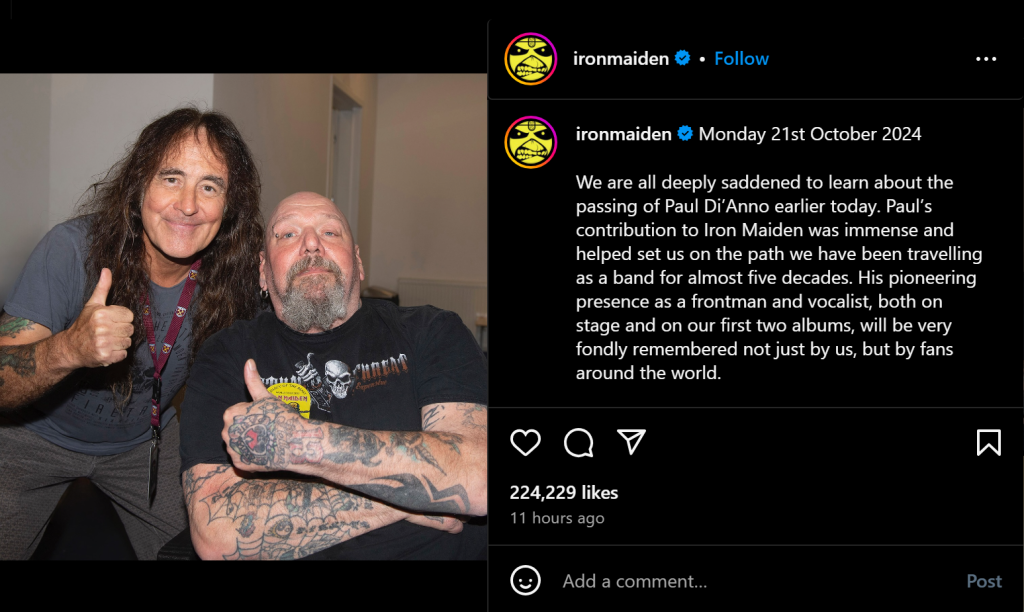Click the caption text about Paul Di'Anno
This screenshot has height=612, width=1024.
click(x=778, y=277)
